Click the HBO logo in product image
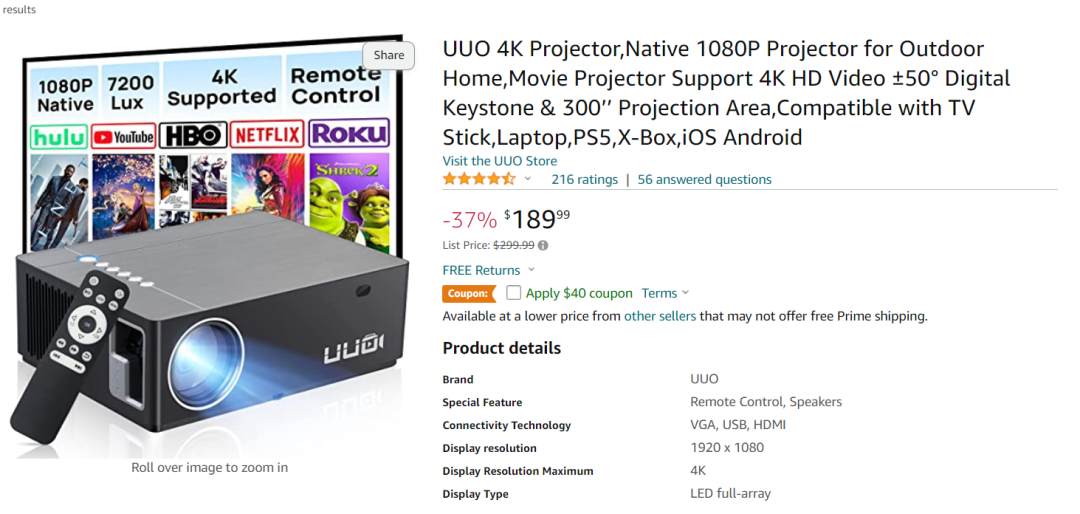Image resolution: width=1080 pixels, height=514 pixels. tap(193, 135)
